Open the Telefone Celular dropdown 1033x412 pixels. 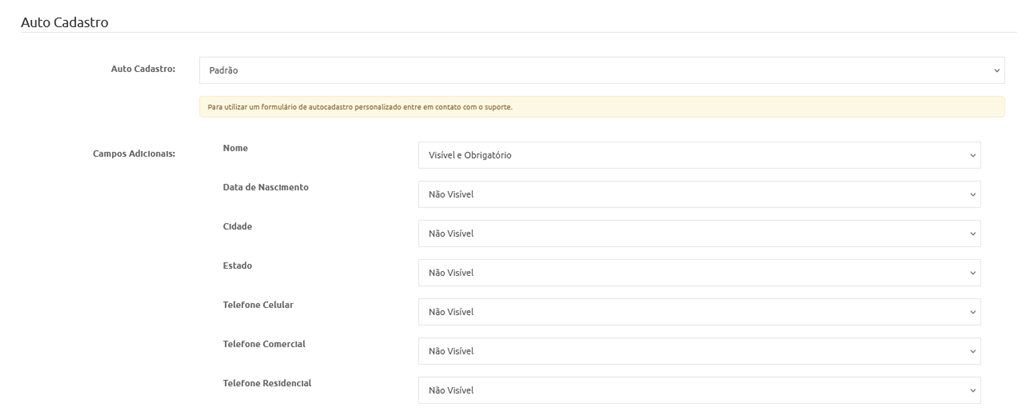click(698, 312)
